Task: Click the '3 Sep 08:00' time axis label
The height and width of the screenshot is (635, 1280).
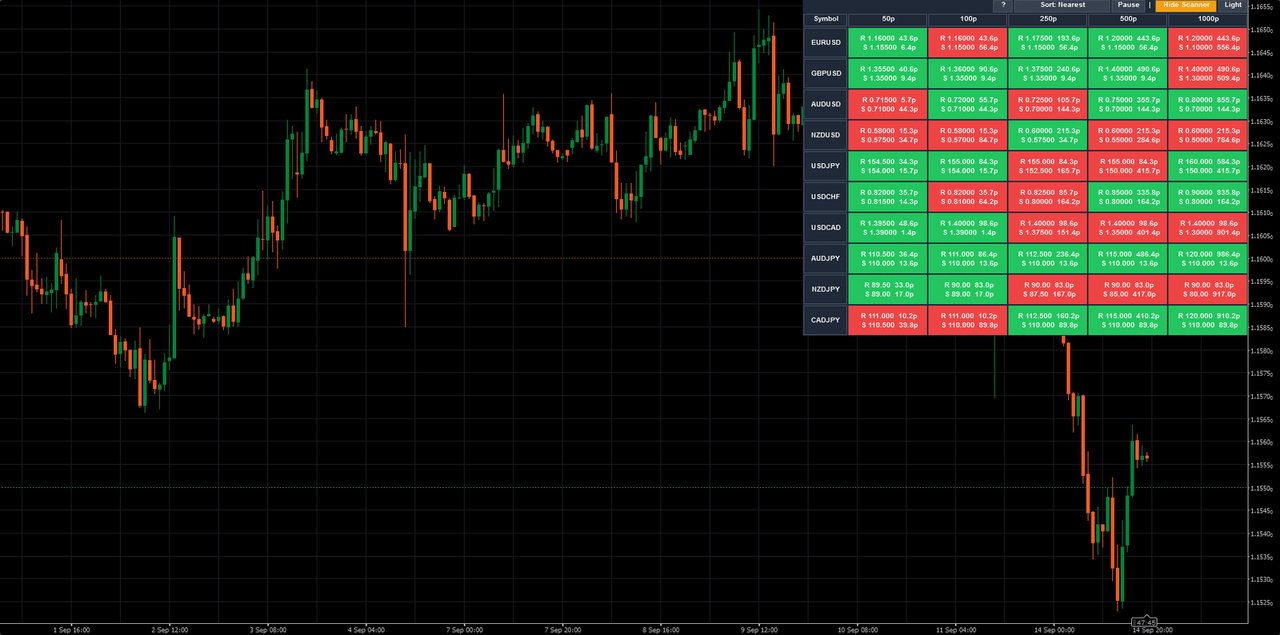Action: click(268, 630)
